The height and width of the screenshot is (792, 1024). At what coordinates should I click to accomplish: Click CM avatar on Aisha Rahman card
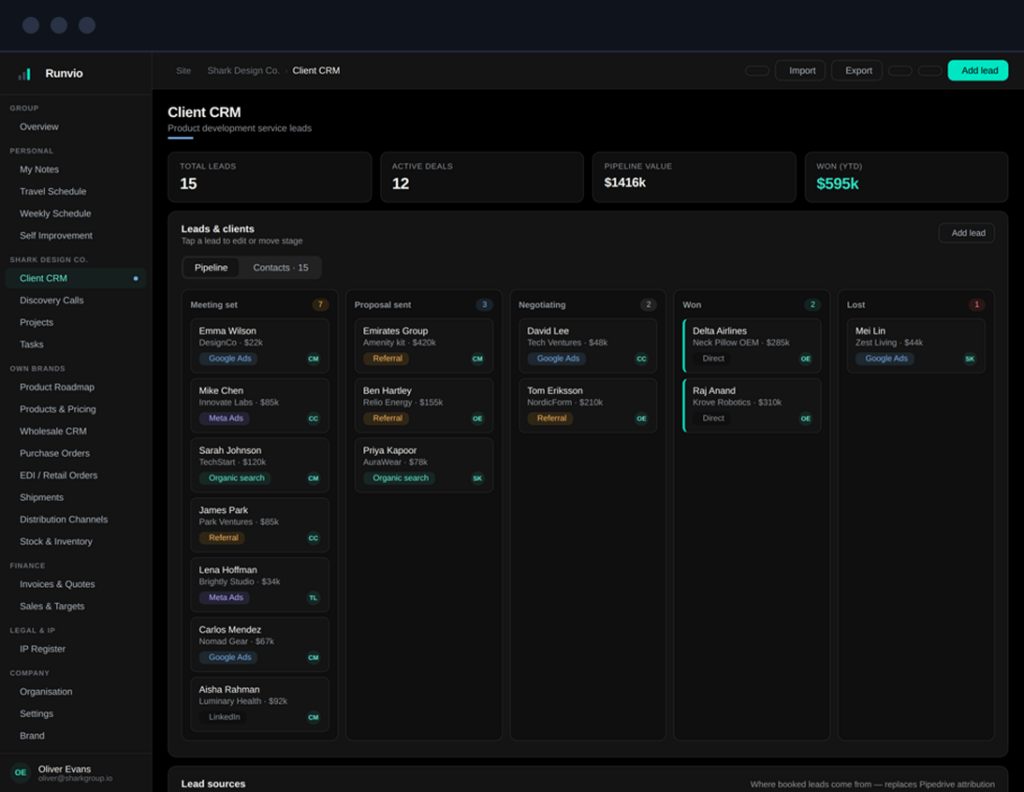click(x=313, y=717)
